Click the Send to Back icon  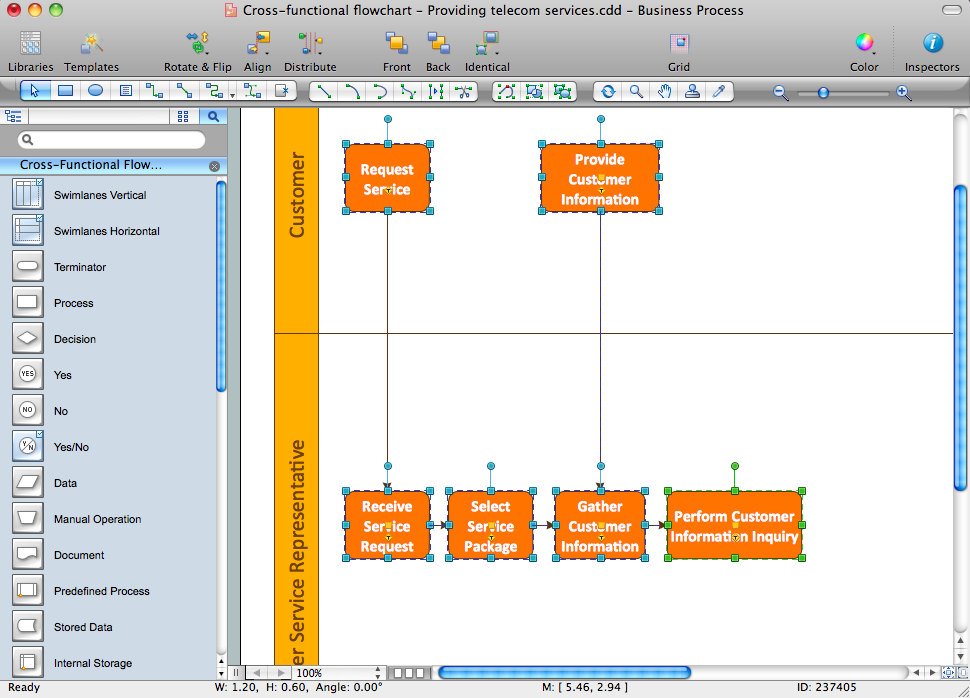(x=438, y=51)
